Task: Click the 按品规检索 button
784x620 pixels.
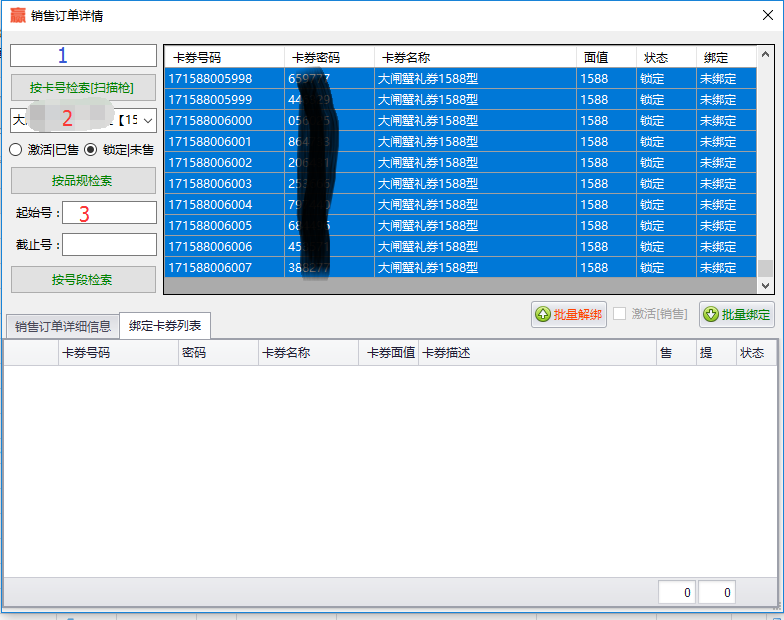Action: 83,180
